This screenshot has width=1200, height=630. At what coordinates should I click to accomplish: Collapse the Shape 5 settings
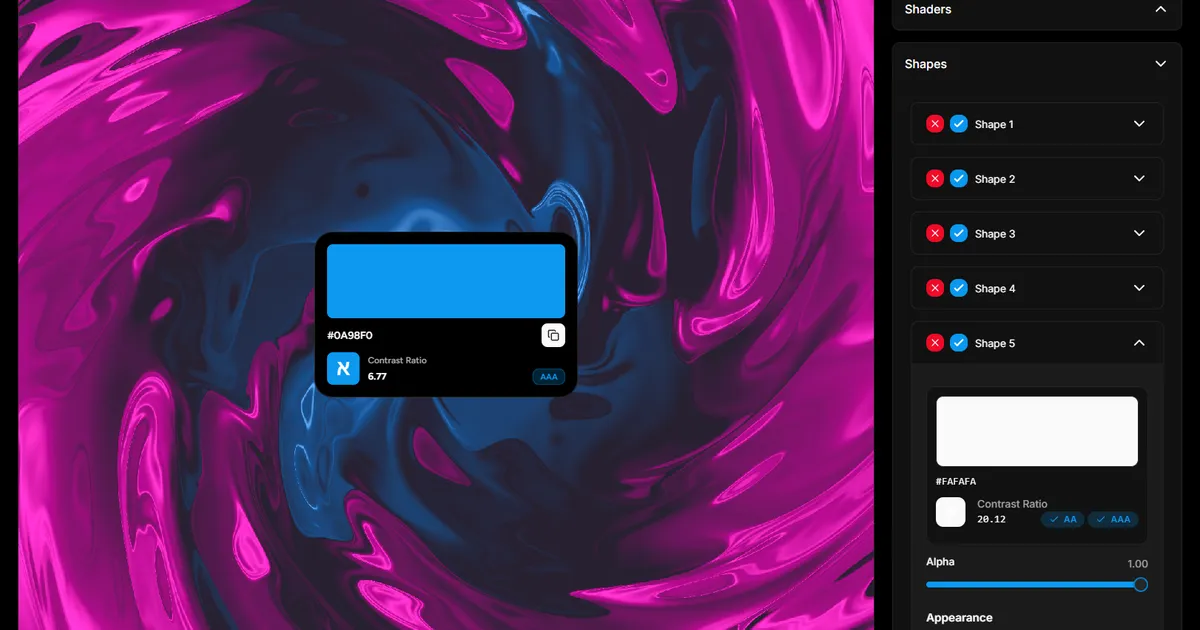click(x=1139, y=343)
